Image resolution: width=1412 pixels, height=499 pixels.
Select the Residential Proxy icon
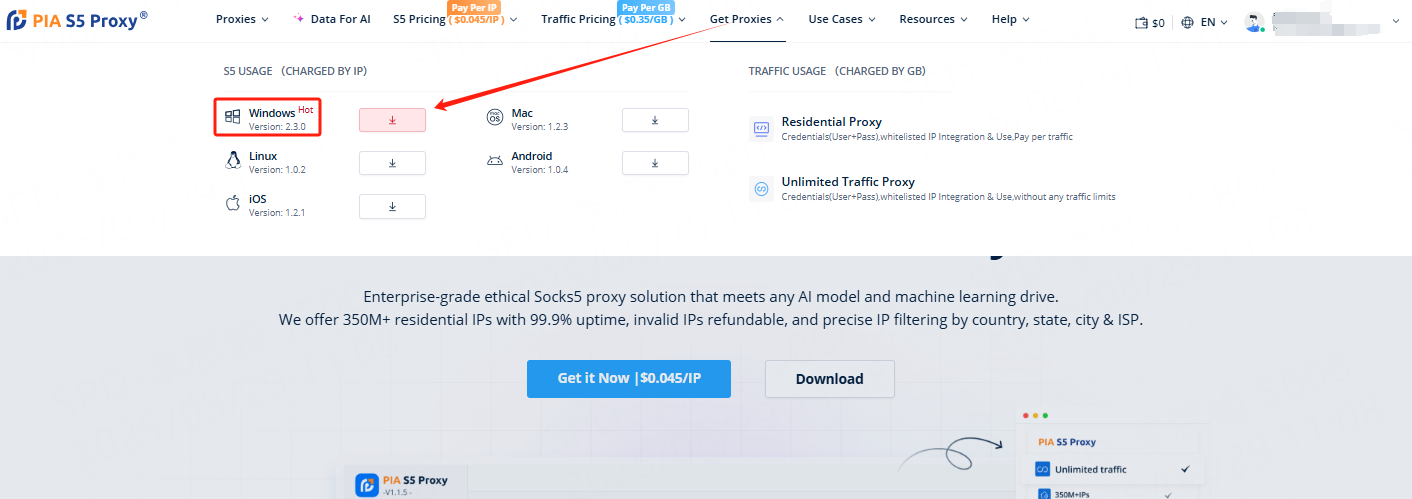point(760,128)
